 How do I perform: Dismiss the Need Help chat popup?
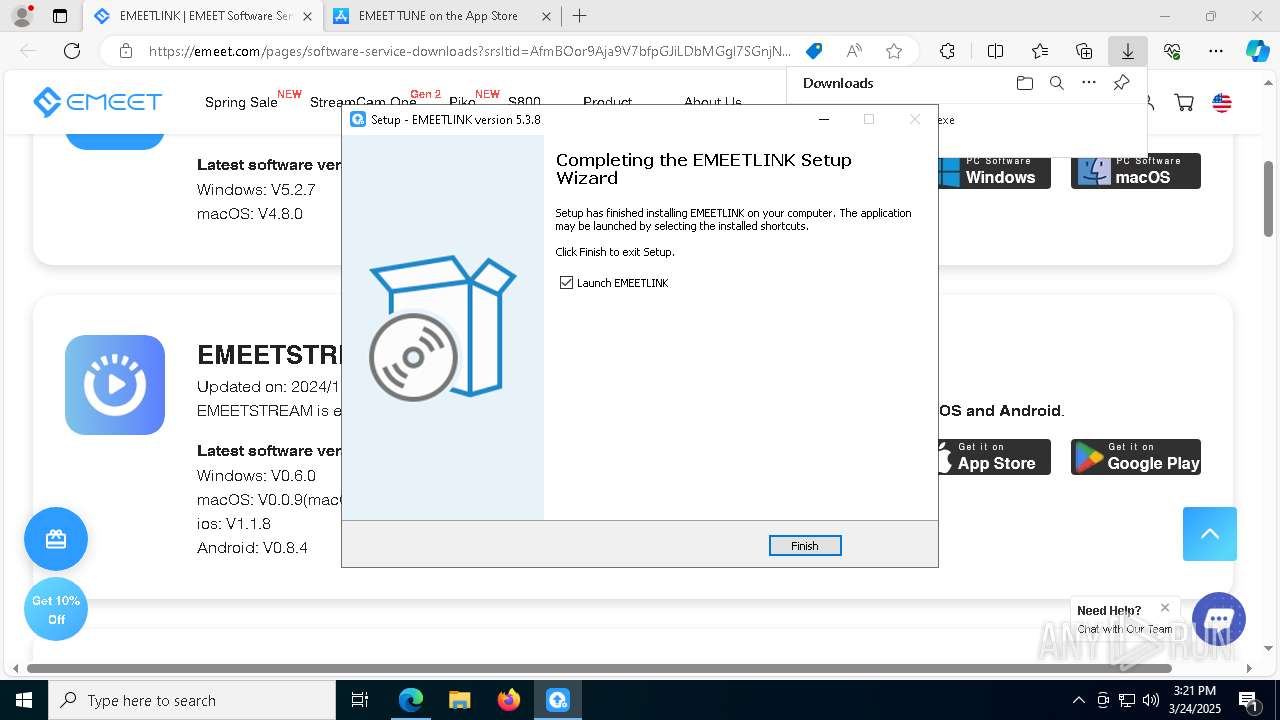coord(1165,608)
